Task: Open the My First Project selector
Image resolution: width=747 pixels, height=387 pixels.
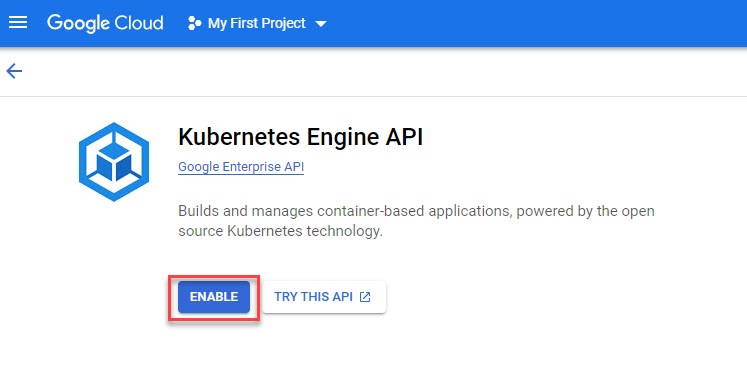Action: [x=257, y=23]
